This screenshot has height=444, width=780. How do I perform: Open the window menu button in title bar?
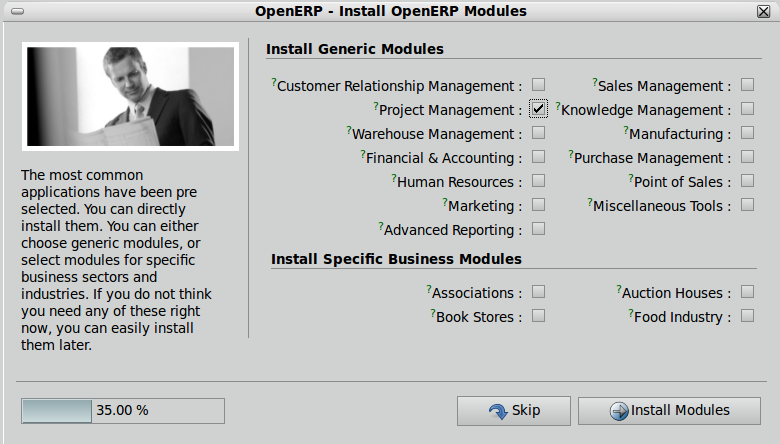[x=17, y=11]
